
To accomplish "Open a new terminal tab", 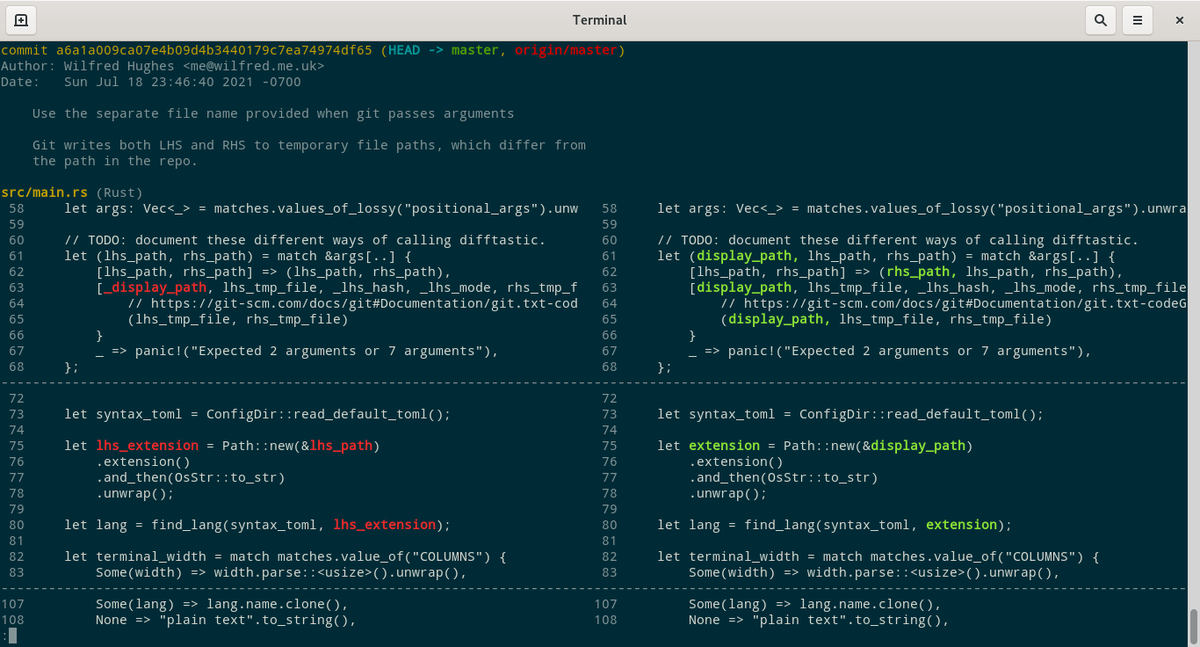I will pos(20,20).
